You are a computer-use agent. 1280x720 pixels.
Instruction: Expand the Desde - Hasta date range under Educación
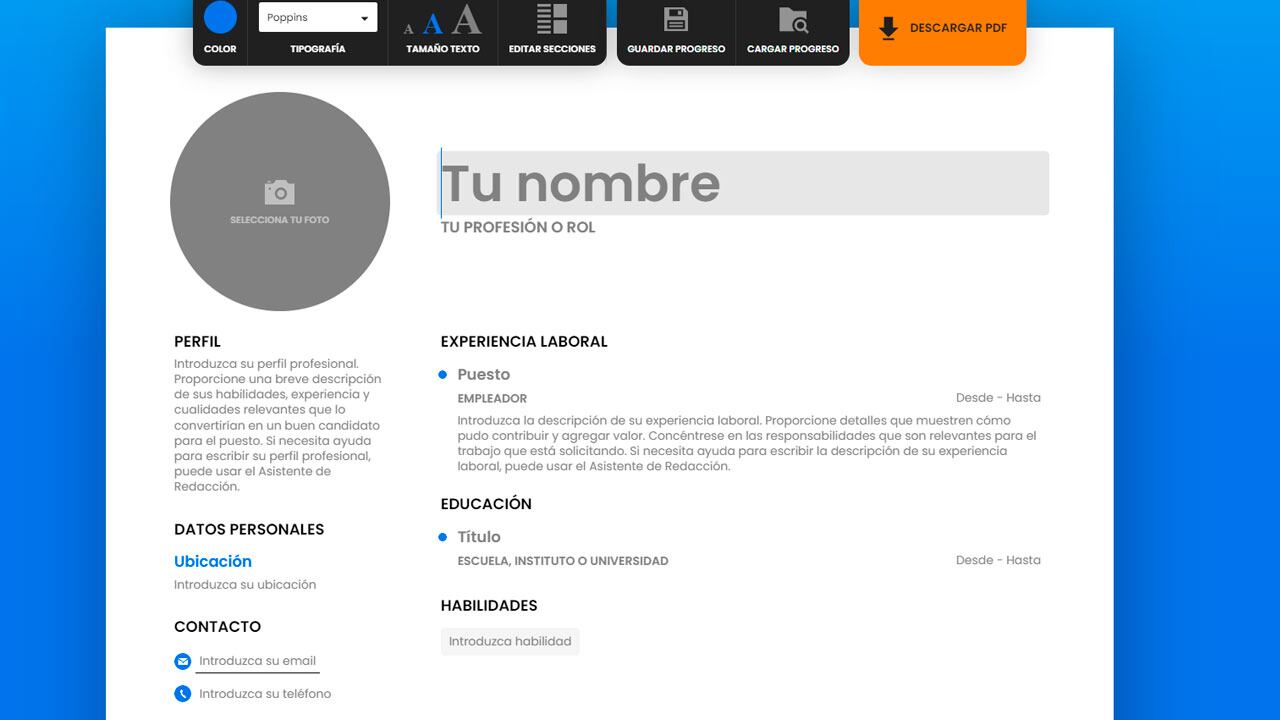click(998, 560)
